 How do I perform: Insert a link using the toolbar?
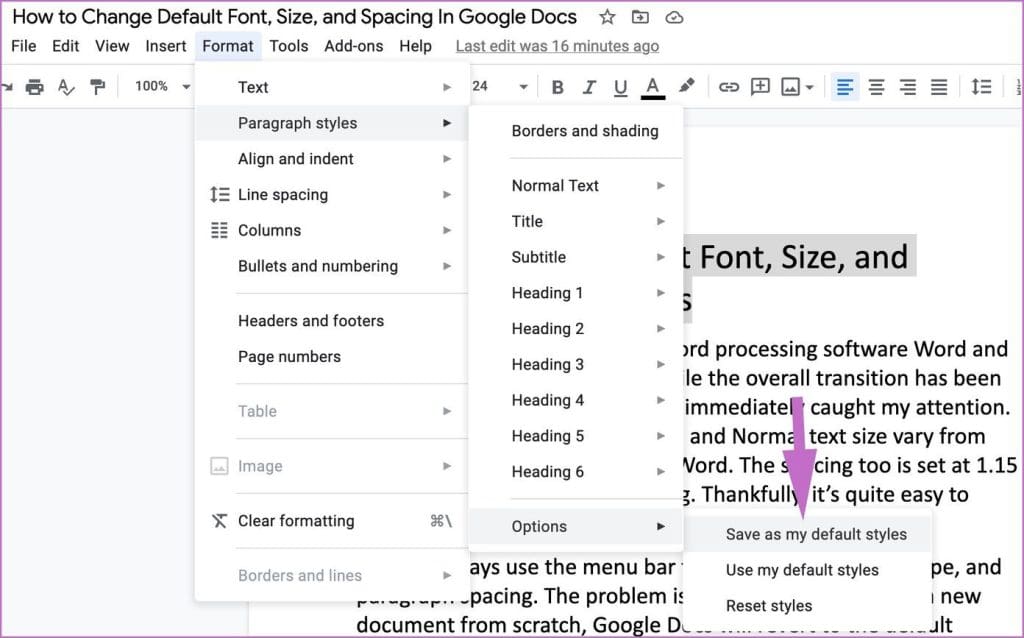pos(729,87)
